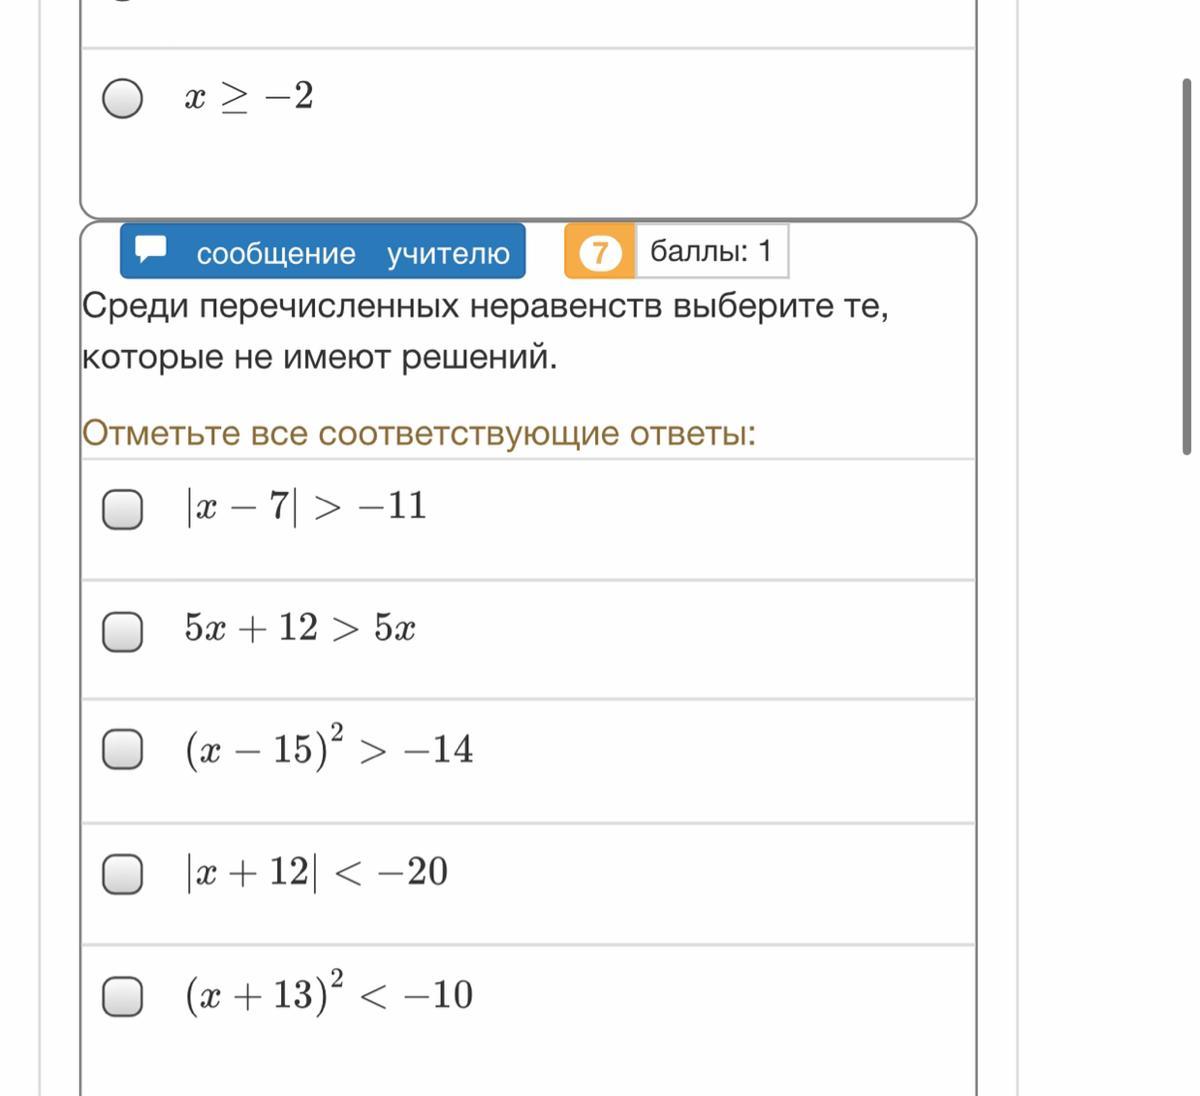This screenshot has height=1096, width=1200.
Task: Click the formula text (x + 13)² < −10
Action: pyautogui.click(x=328, y=994)
